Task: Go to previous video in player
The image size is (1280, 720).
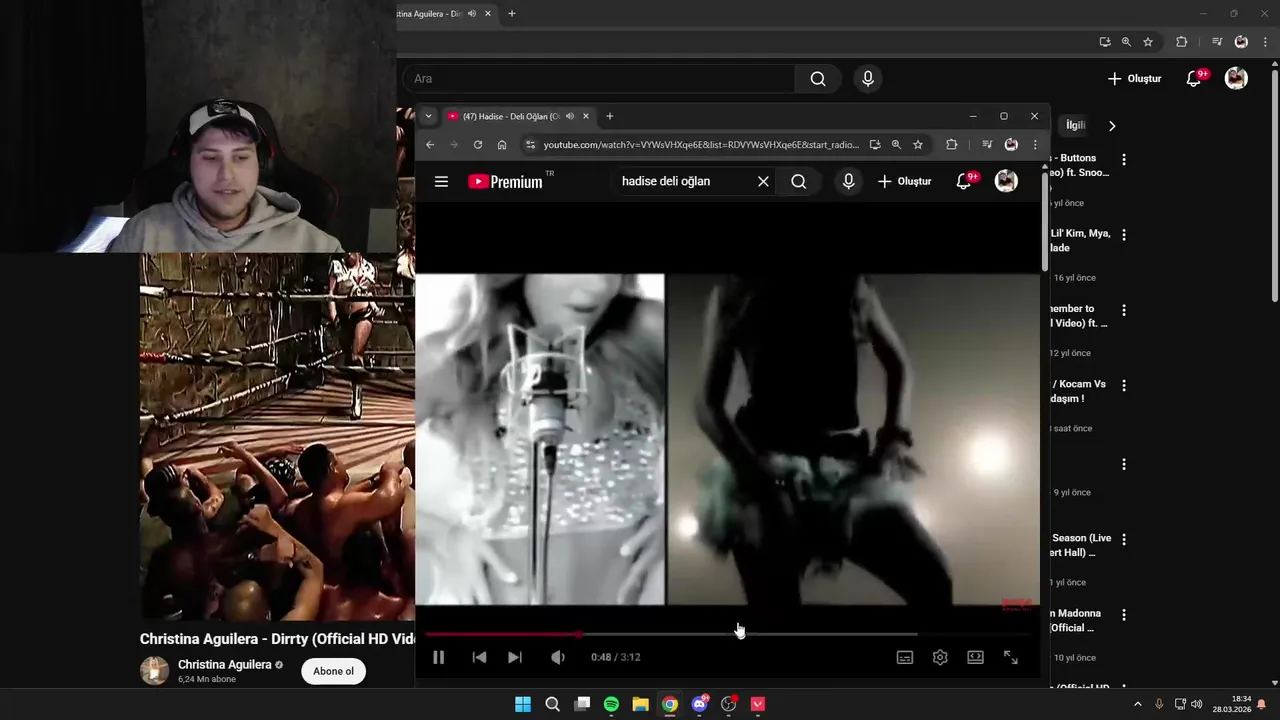Action: pyautogui.click(x=479, y=657)
